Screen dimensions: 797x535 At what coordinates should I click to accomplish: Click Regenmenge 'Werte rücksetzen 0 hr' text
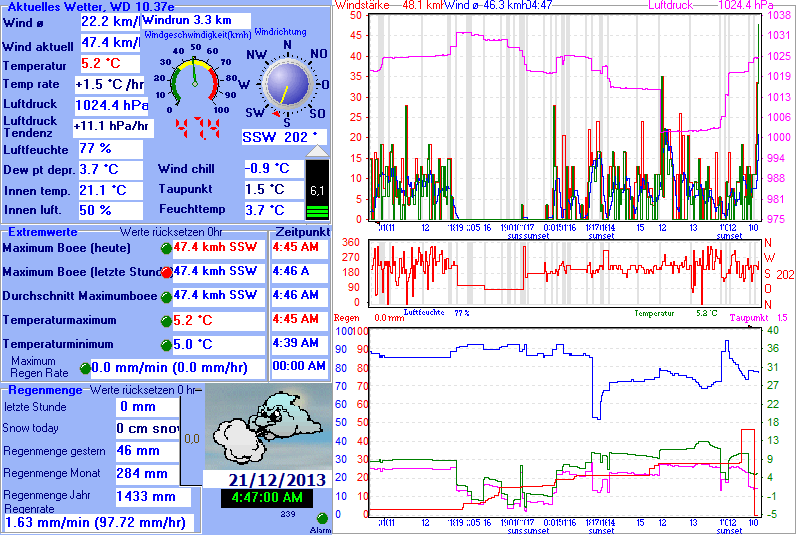(143, 390)
